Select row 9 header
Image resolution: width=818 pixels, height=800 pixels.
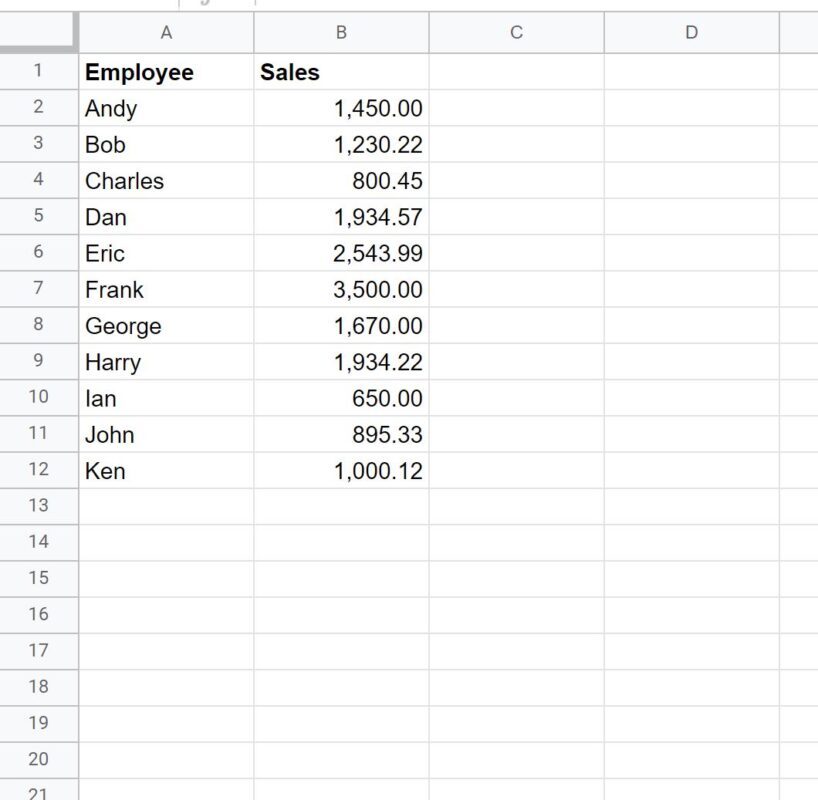coord(39,362)
